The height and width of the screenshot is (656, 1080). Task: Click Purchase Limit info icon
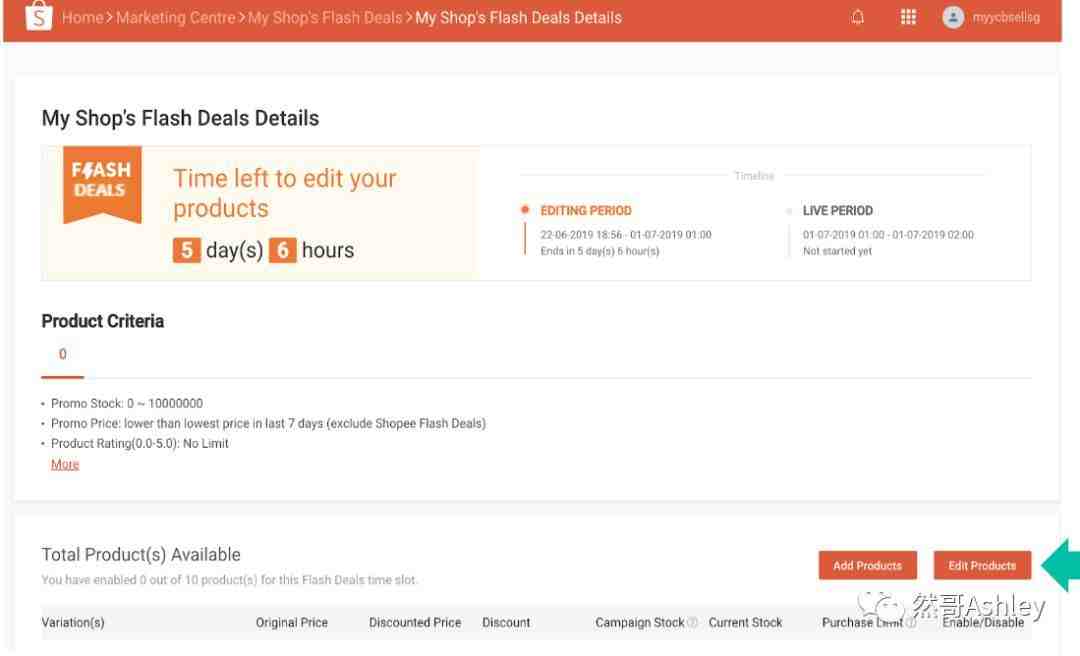pos(911,623)
